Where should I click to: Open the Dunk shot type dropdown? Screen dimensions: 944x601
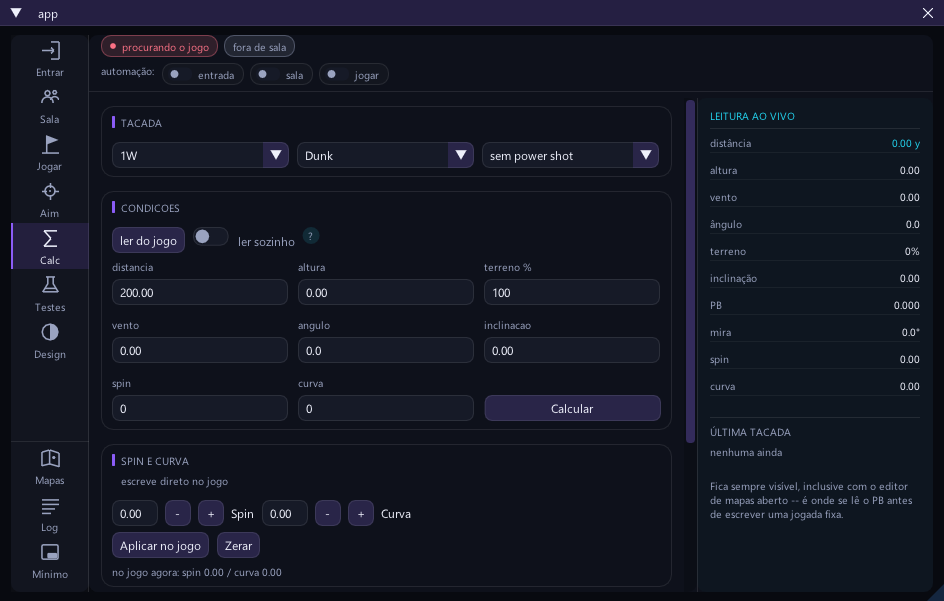(x=385, y=155)
